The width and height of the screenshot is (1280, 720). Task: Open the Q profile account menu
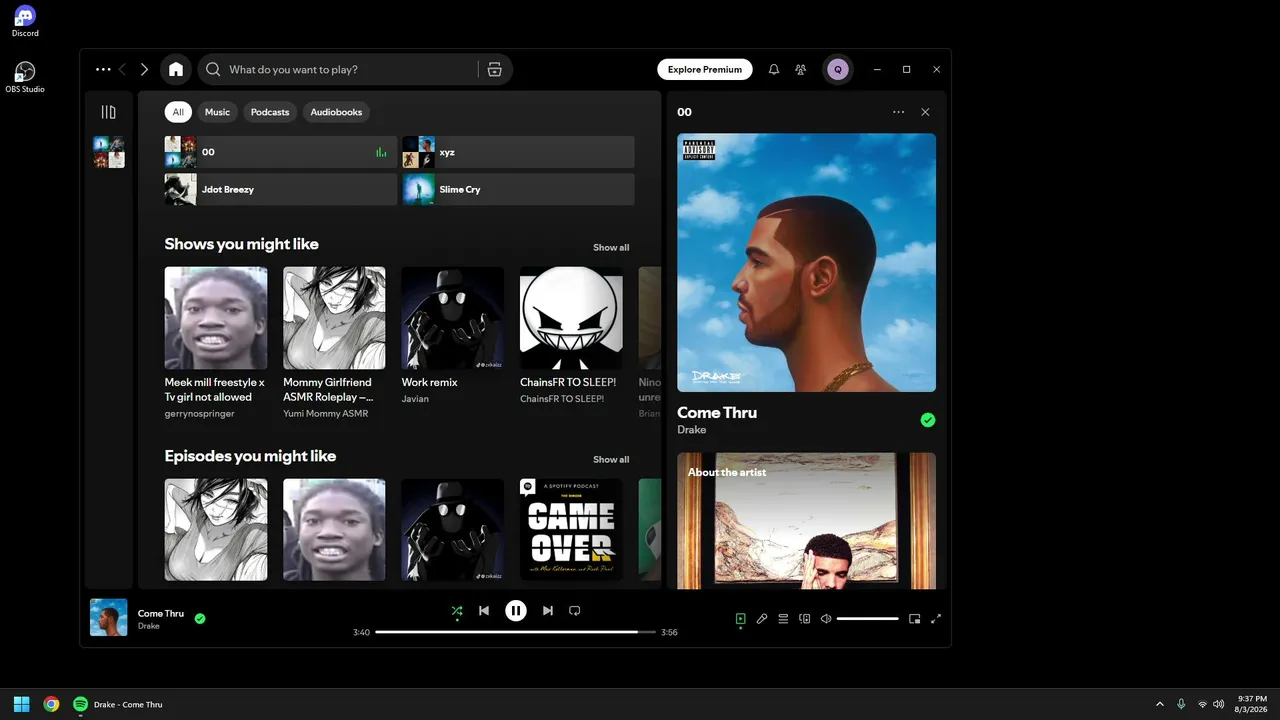[x=838, y=69]
